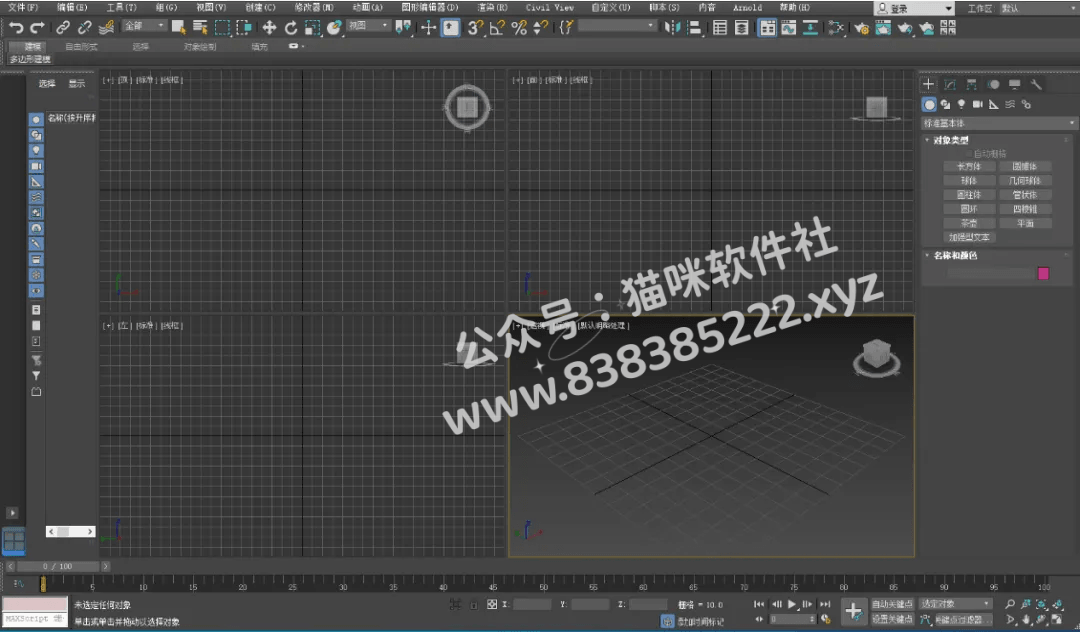Switch to the Modify panel tab icon
Screen dimensions: 1080x632
(x=950, y=84)
